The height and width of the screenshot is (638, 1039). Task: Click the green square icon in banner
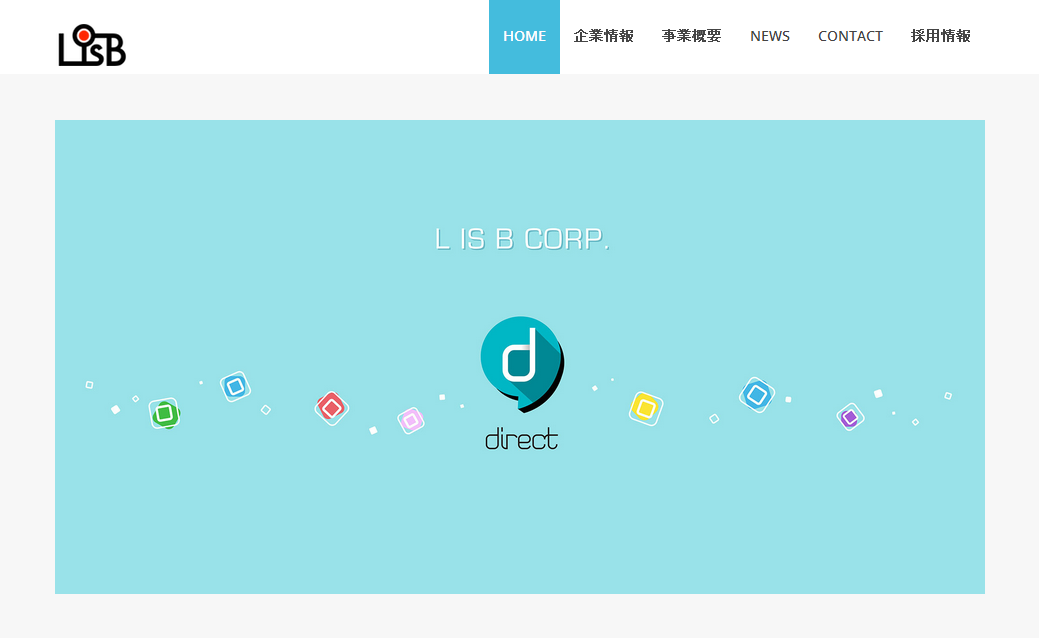164,413
